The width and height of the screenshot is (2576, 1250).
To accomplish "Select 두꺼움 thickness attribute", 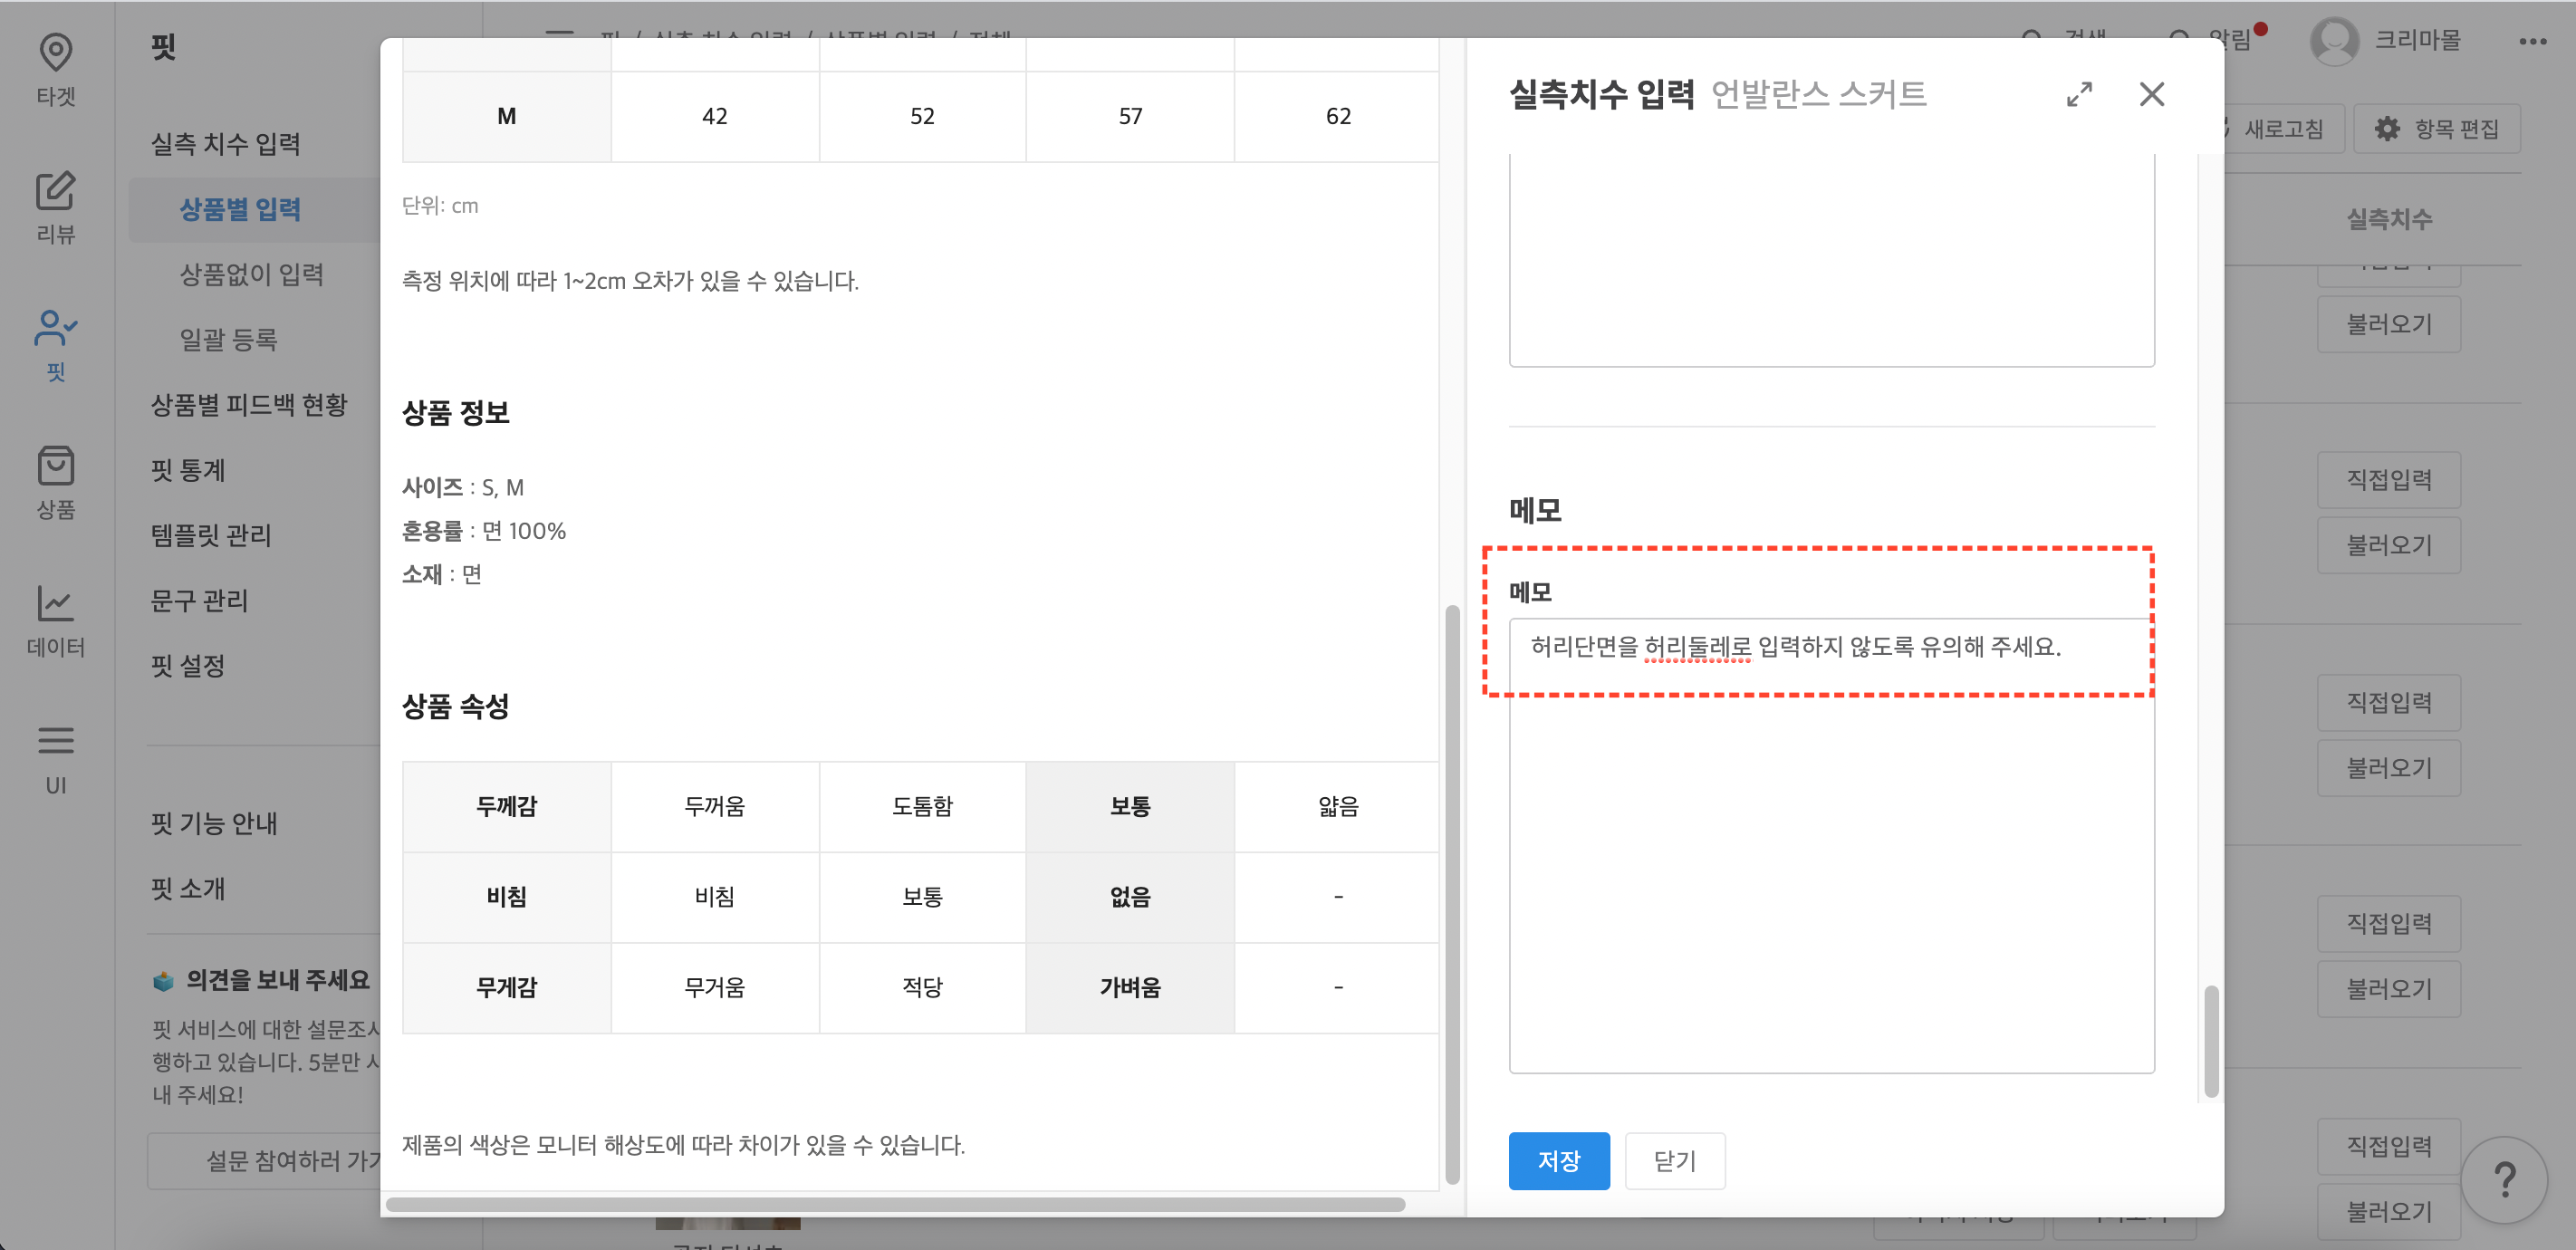I will pos(715,806).
